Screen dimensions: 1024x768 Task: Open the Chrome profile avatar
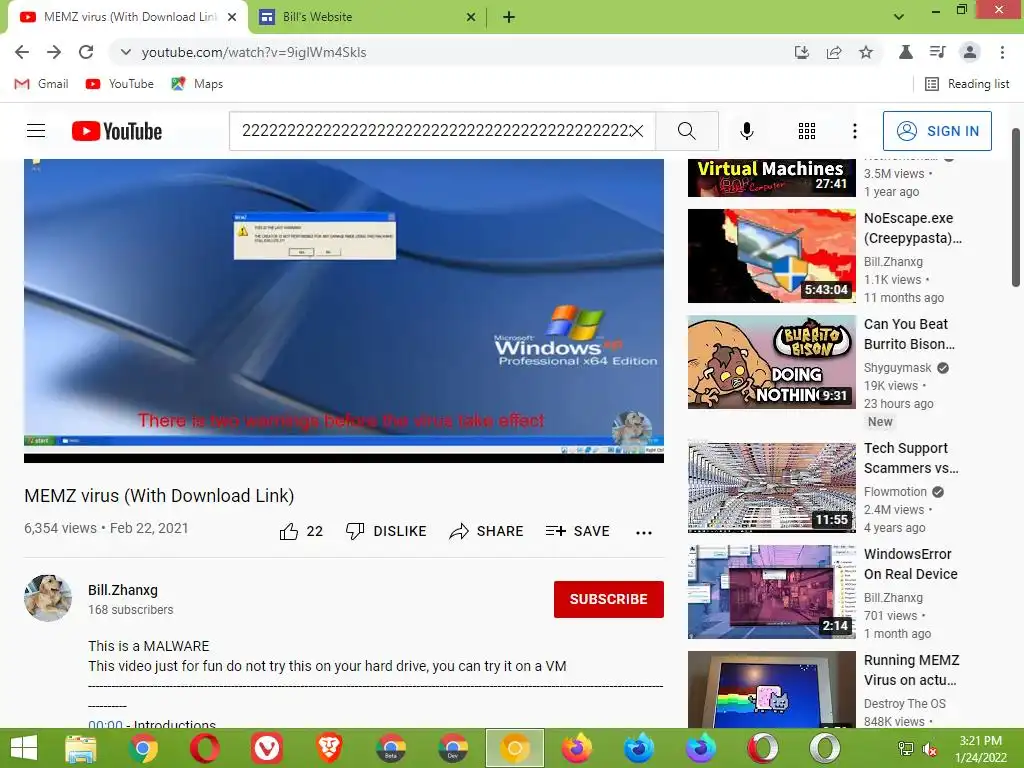[970, 52]
